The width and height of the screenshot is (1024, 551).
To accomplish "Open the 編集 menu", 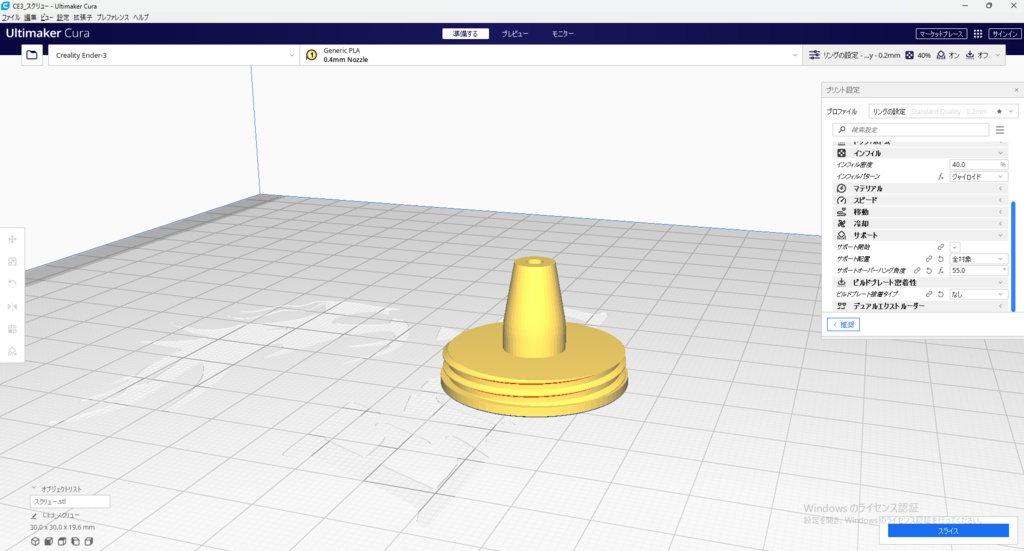I will (x=30, y=18).
